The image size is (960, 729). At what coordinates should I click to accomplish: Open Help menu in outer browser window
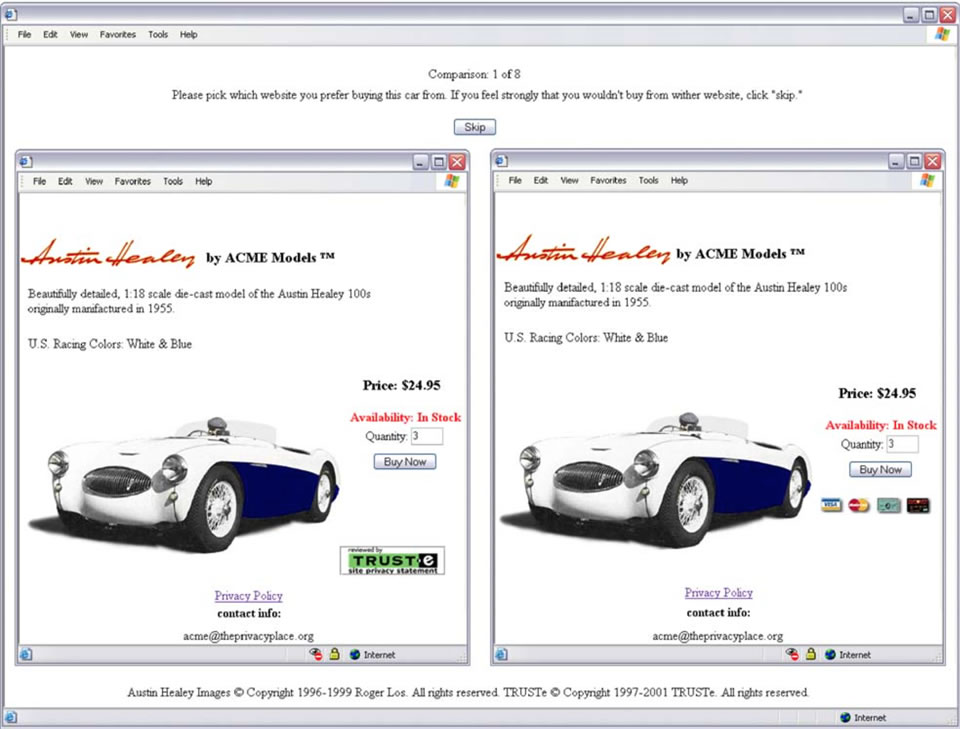click(189, 34)
